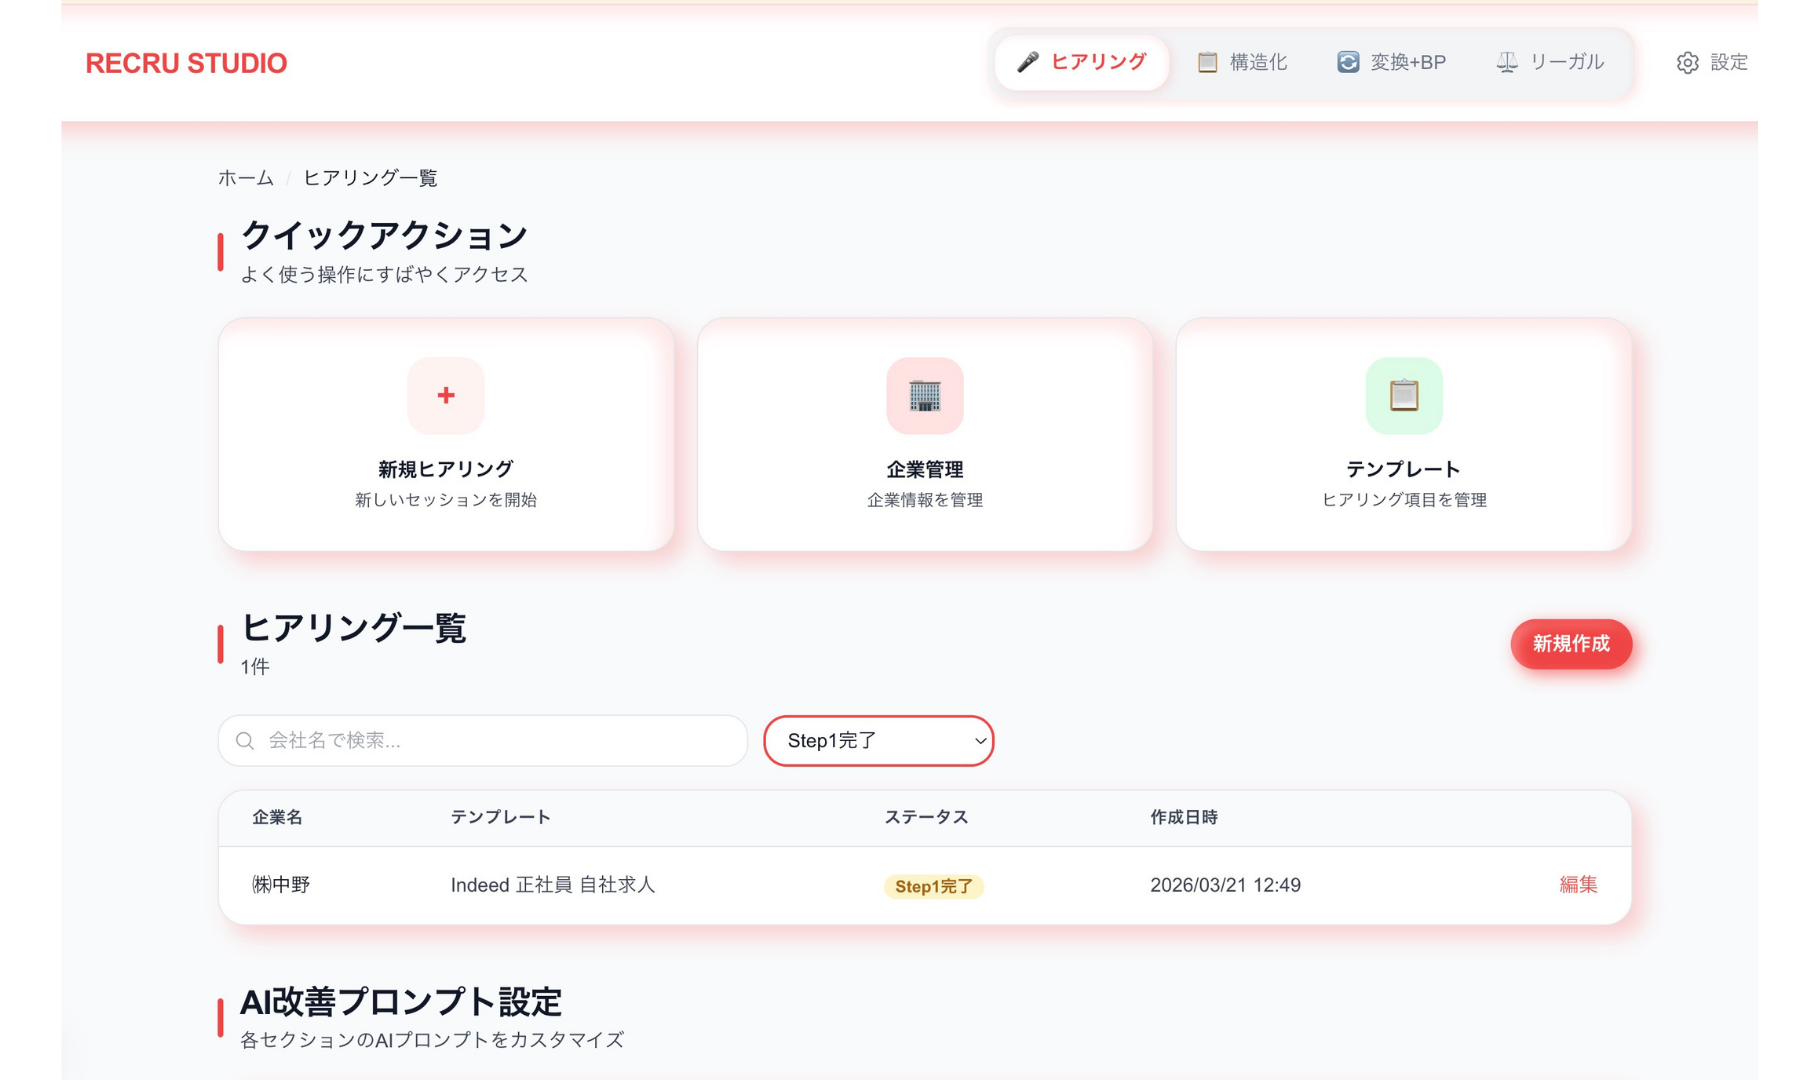Click the 新規作成 button
The width and height of the screenshot is (1820, 1080).
click(x=1571, y=645)
